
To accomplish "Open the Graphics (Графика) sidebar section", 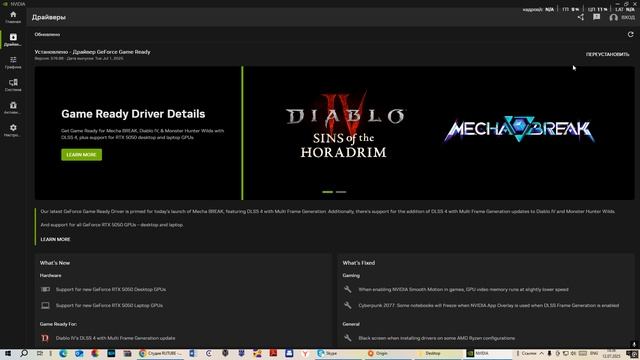I will [x=13, y=62].
